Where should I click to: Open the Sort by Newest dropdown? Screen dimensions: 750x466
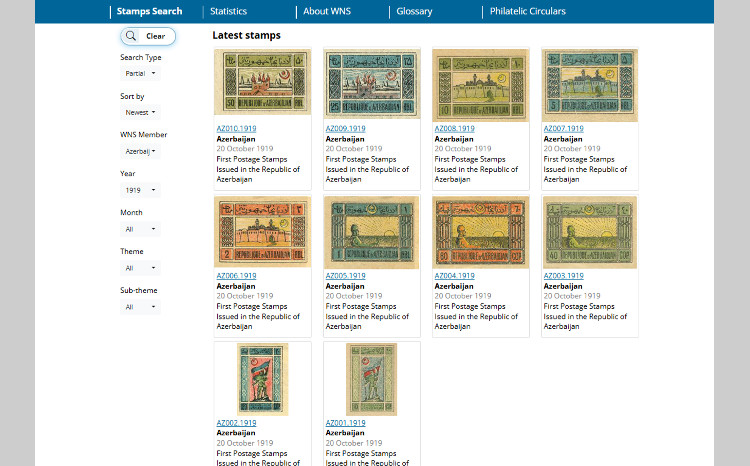(x=141, y=112)
